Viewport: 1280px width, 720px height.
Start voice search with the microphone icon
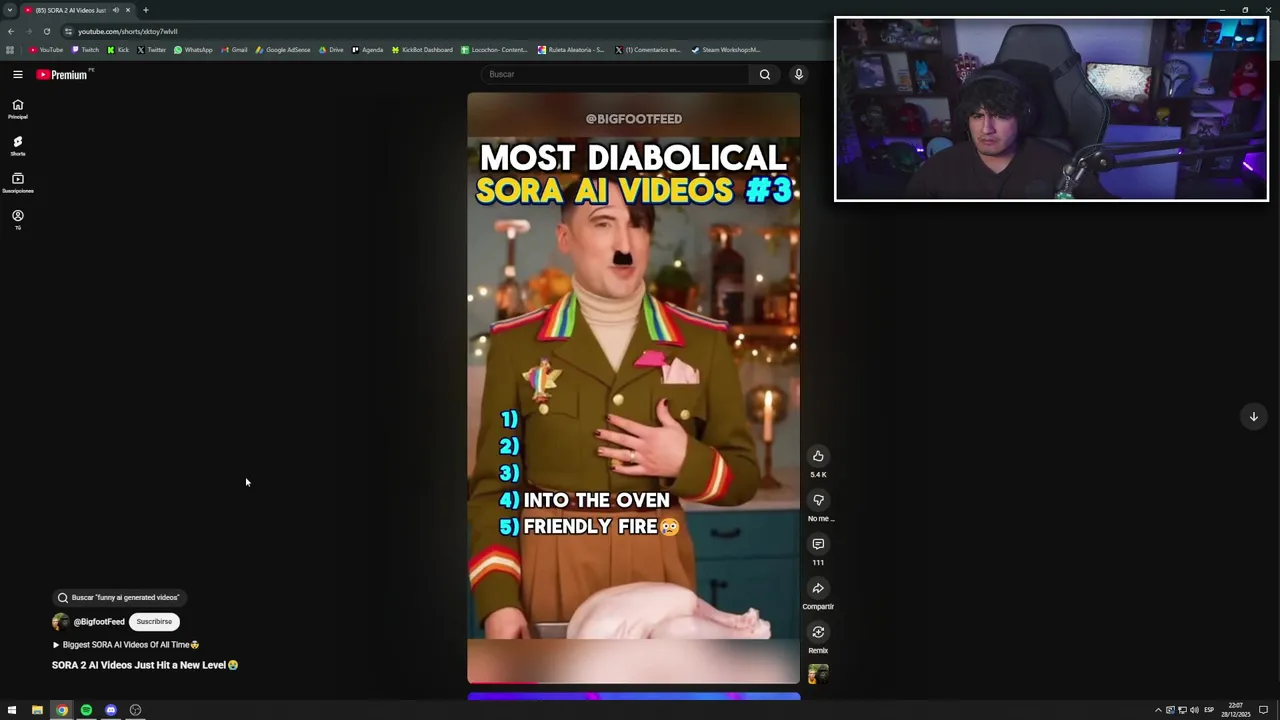(x=798, y=74)
